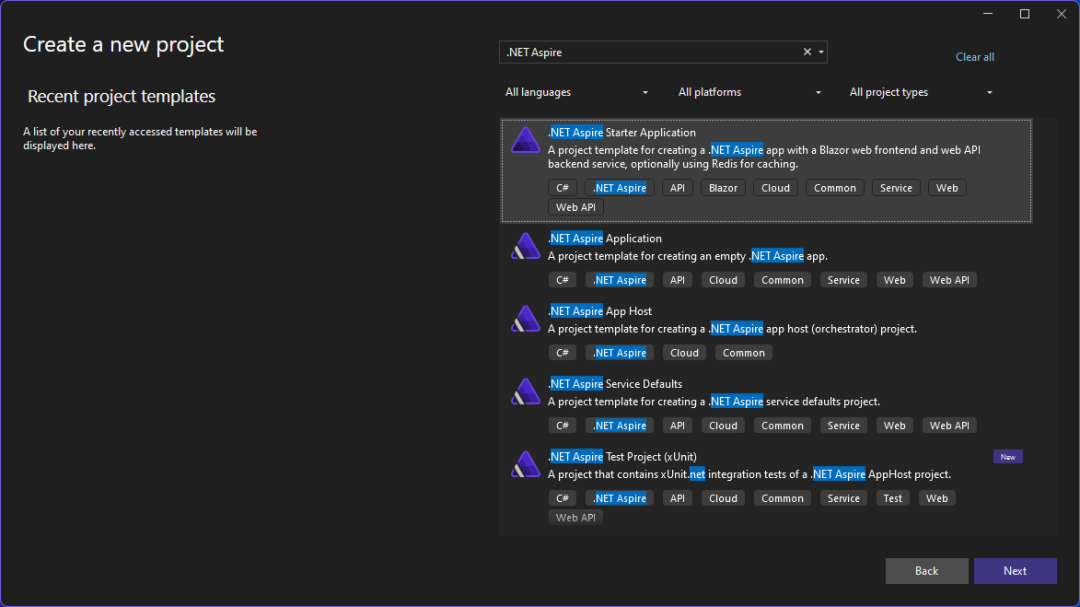Minimize the Create a new project window

[988, 14]
